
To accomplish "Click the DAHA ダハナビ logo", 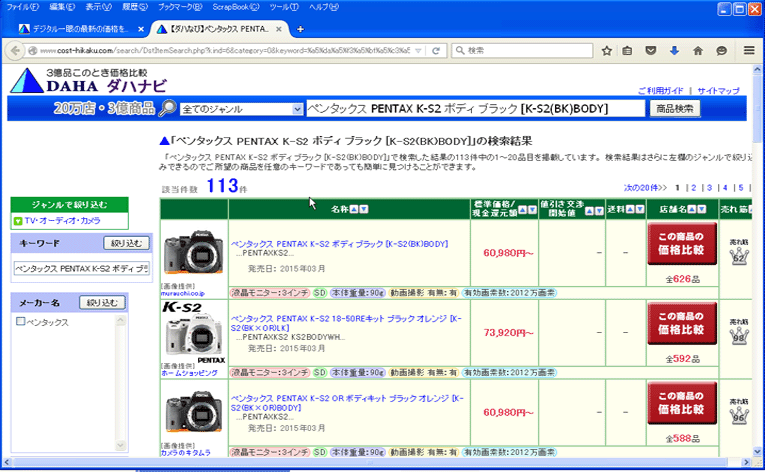I will 89,81.
